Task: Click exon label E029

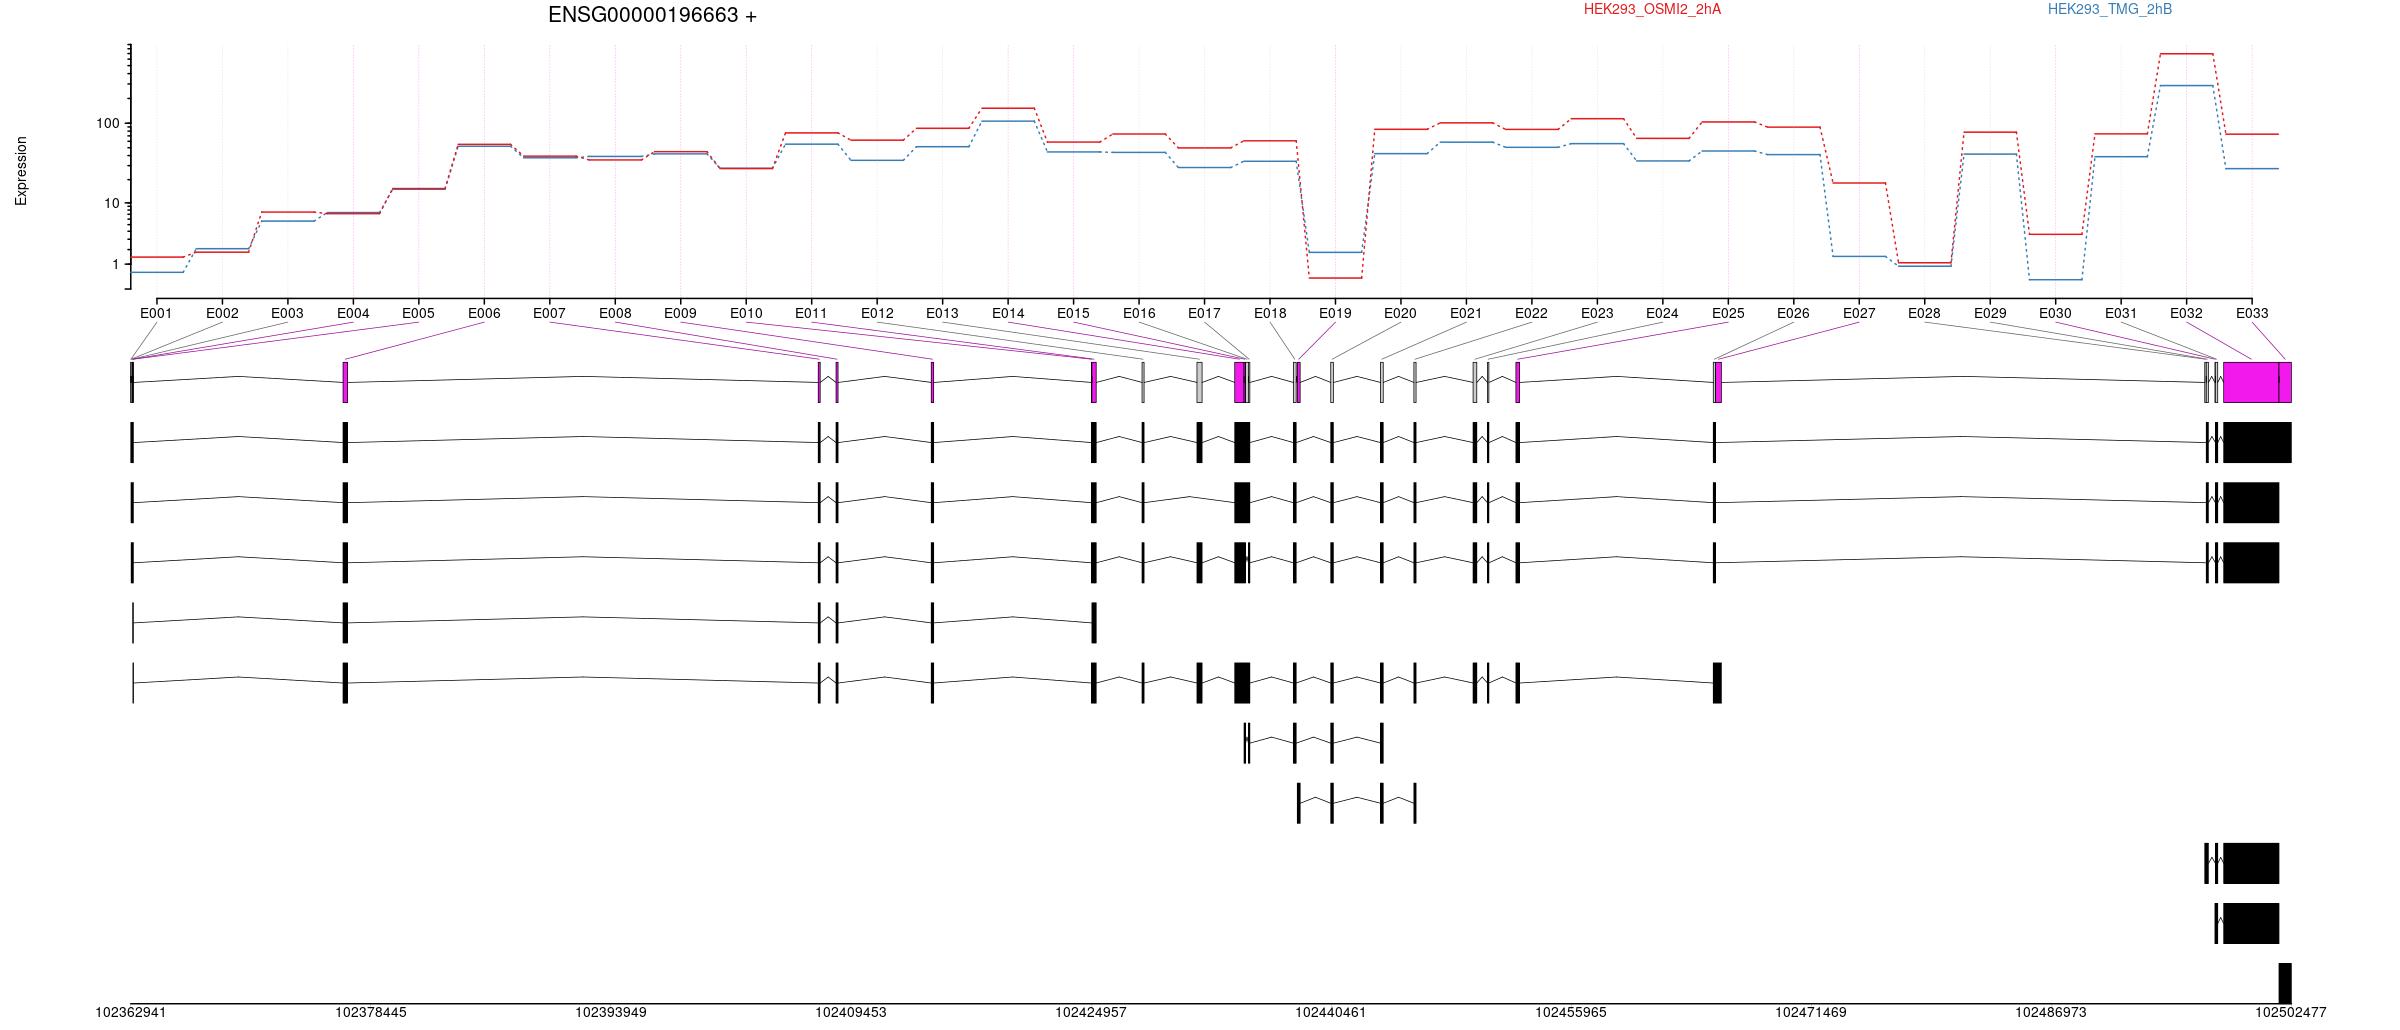Action: 1990,313
